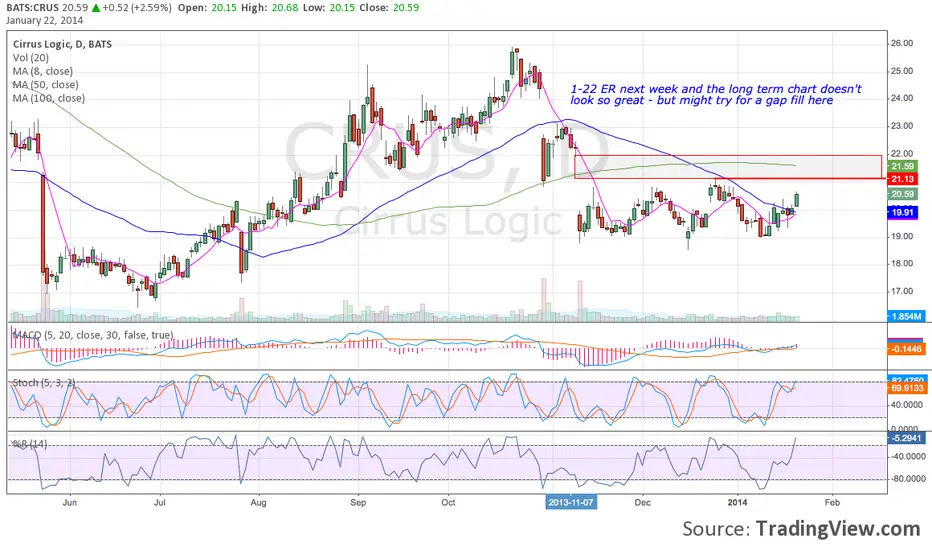
Task: Click the Feb label on time axis
Action: (832, 502)
